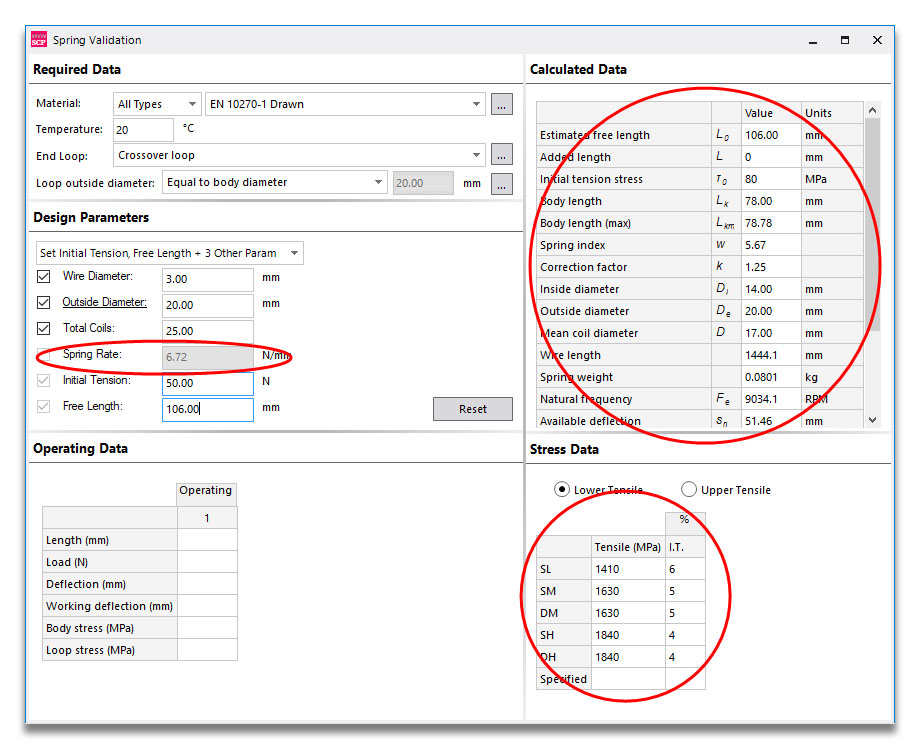Click the Spring Validation app icon
This screenshot has width=920, height=749.
tap(39, 39)
